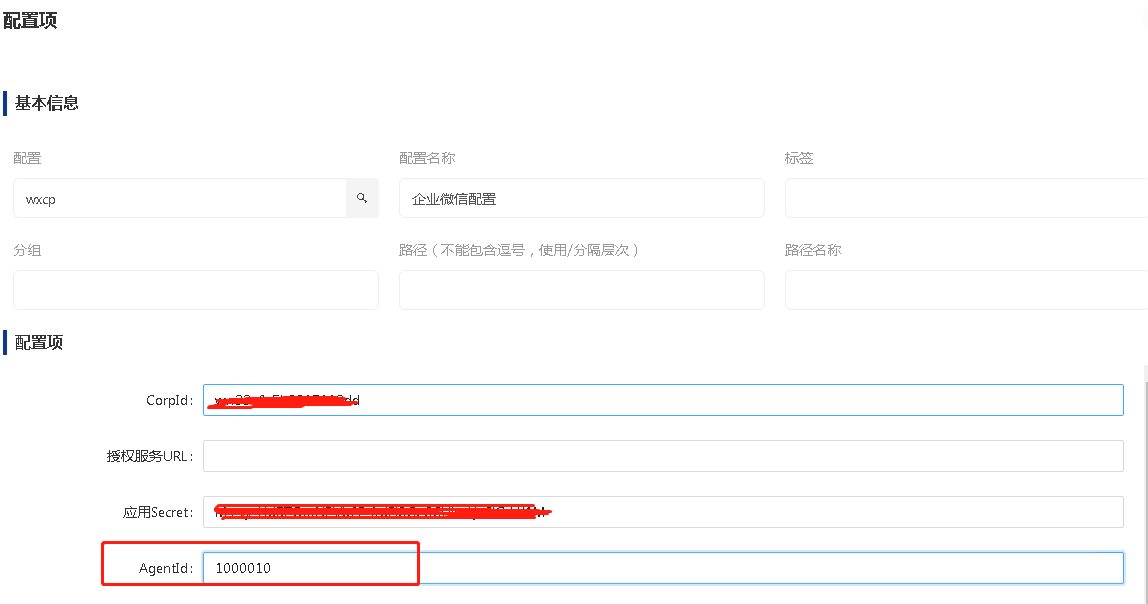Click the AgentId field containing 1000010
This screenshot has height=604, width=1148.
pos(663,568)
